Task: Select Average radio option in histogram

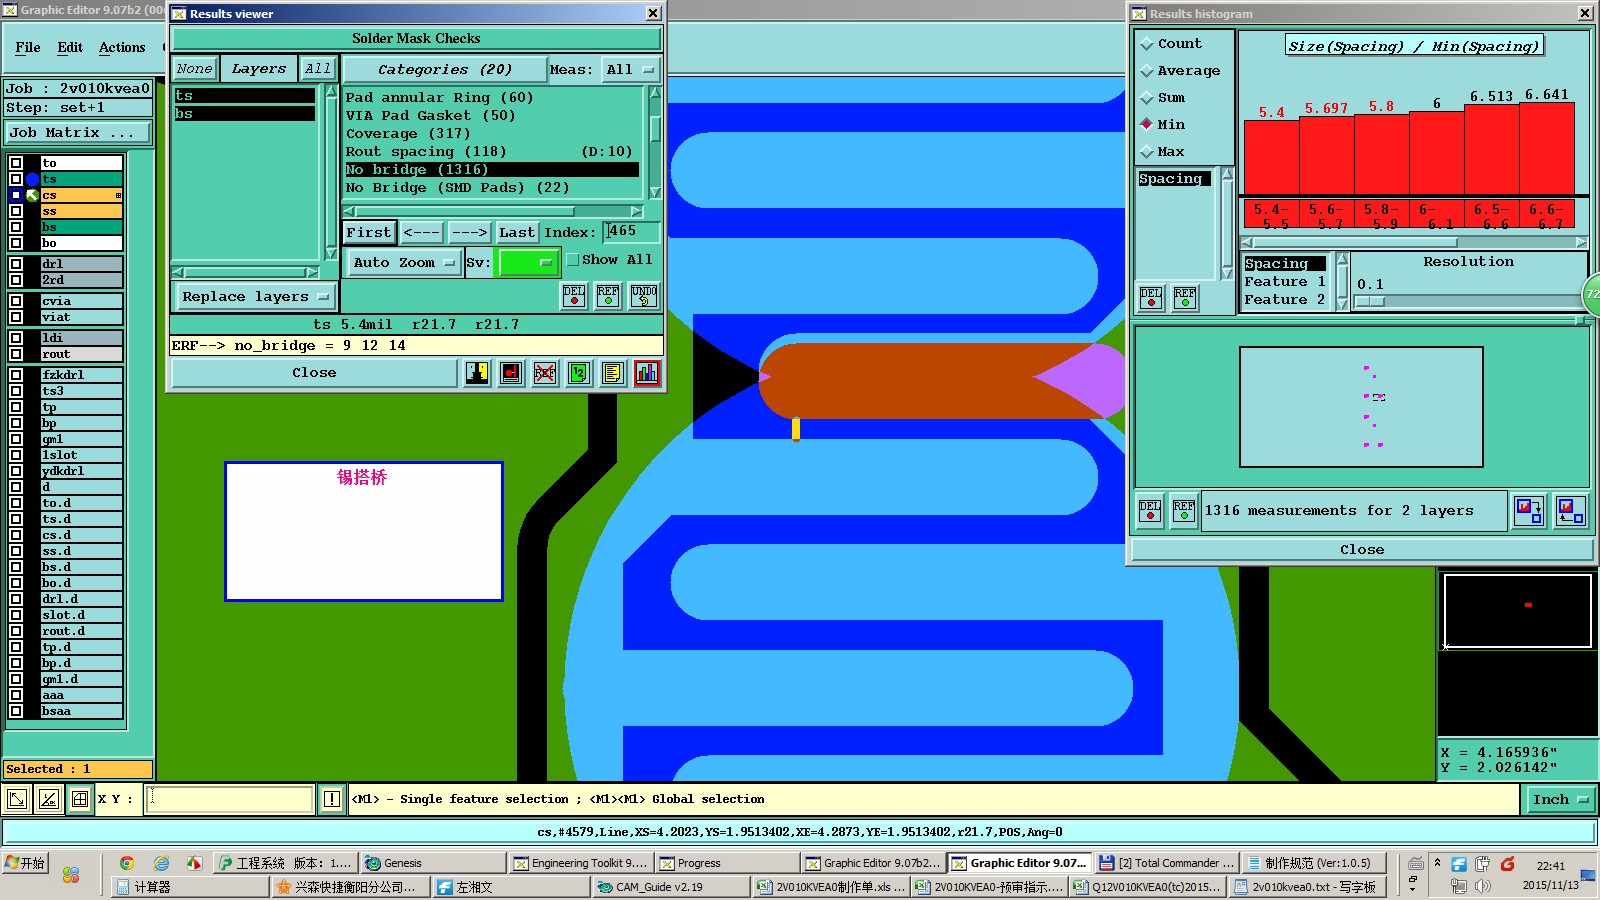Action: (1147, 71)
